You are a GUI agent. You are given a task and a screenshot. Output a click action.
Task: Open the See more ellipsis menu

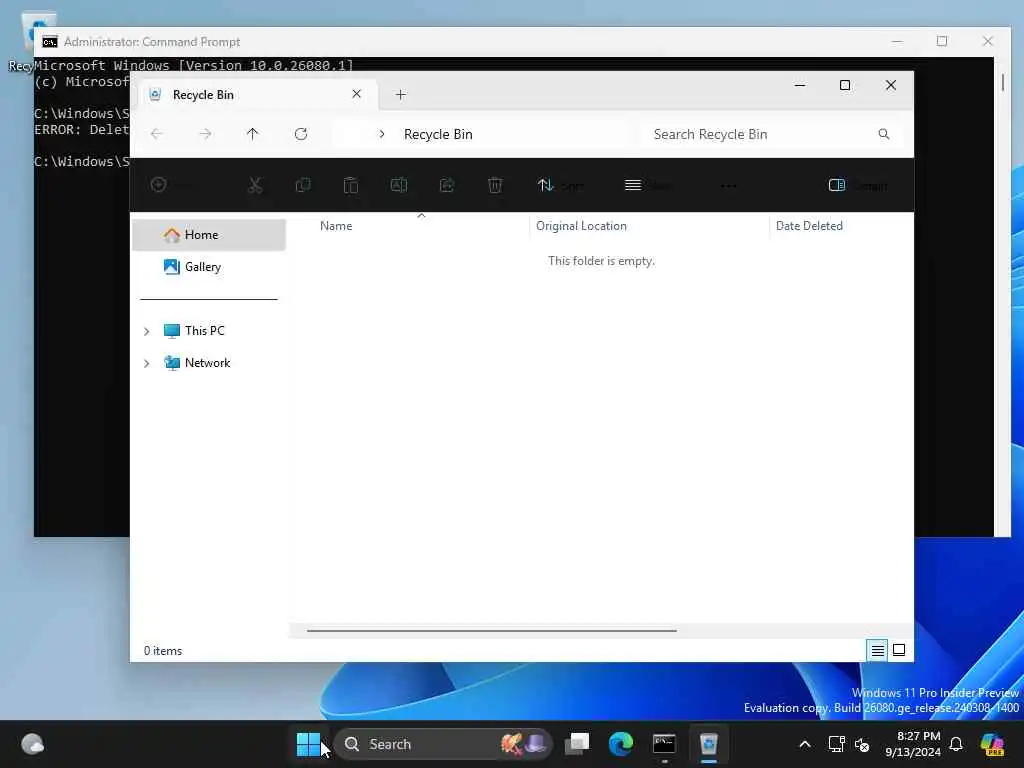(729, 186)
